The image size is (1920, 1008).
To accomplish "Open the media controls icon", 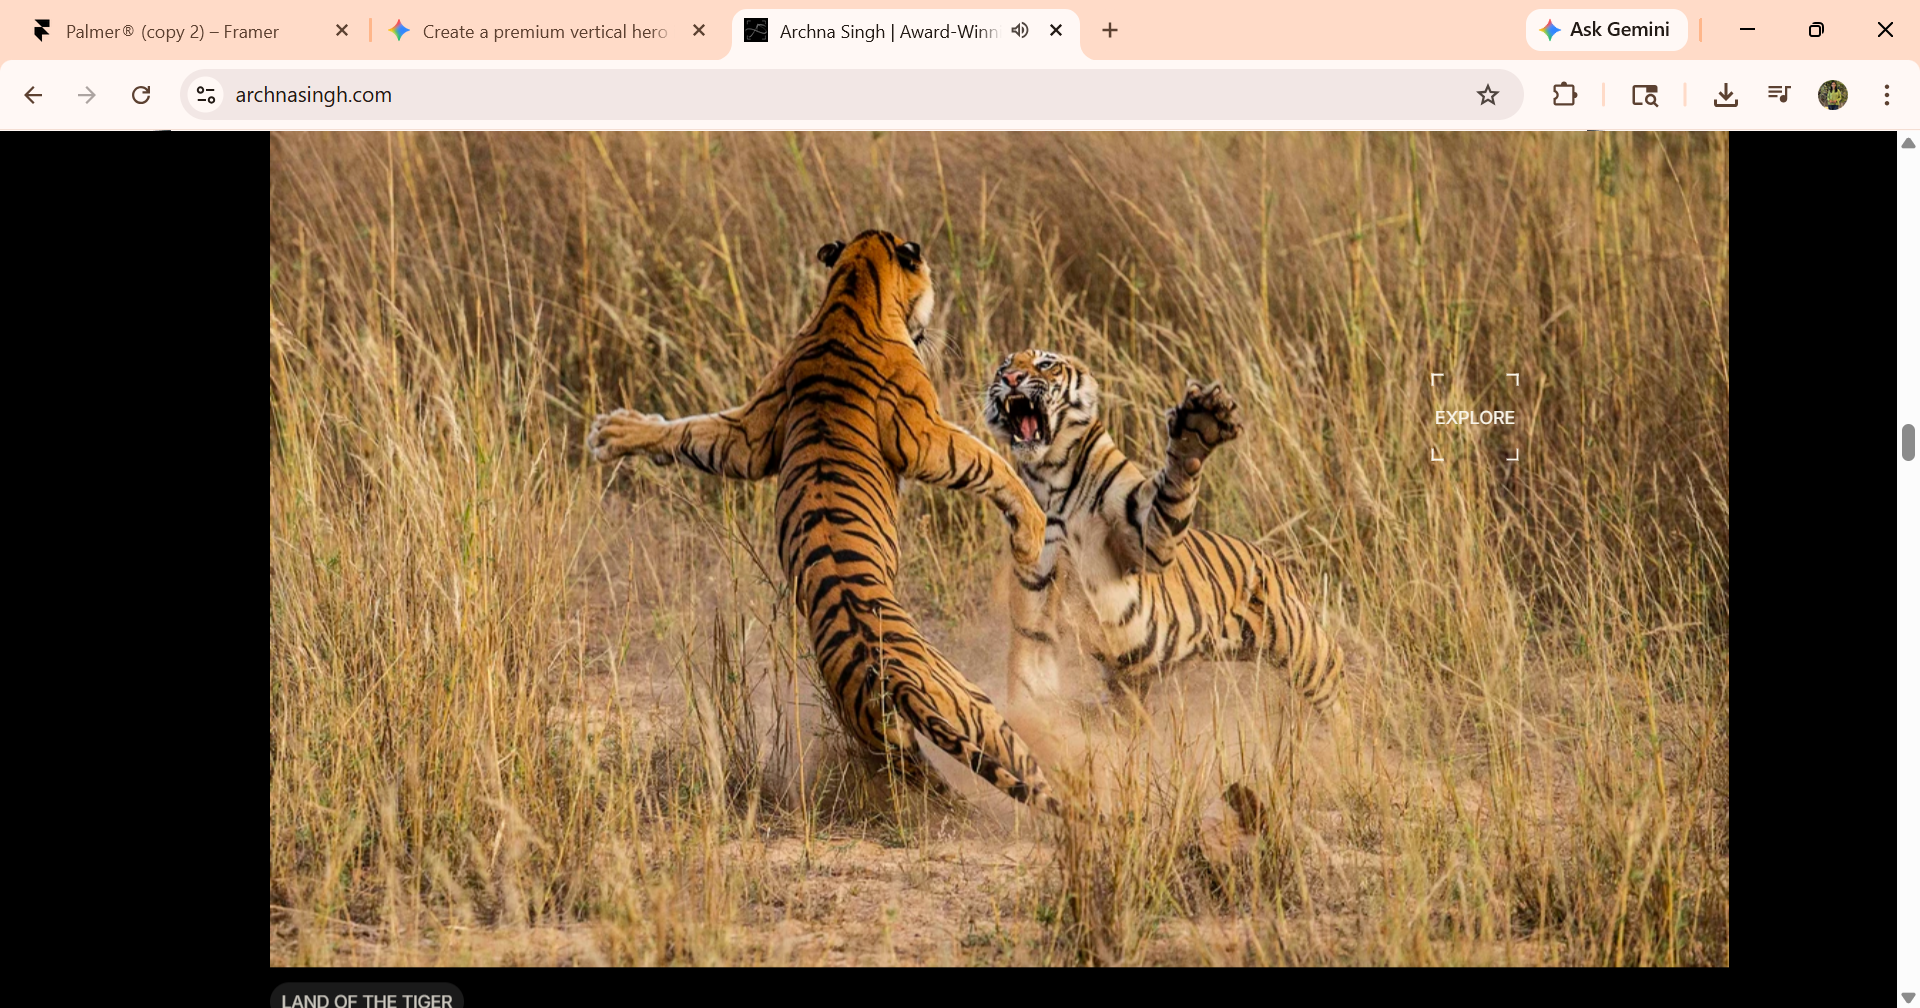I will click(x=1779, y=95).
